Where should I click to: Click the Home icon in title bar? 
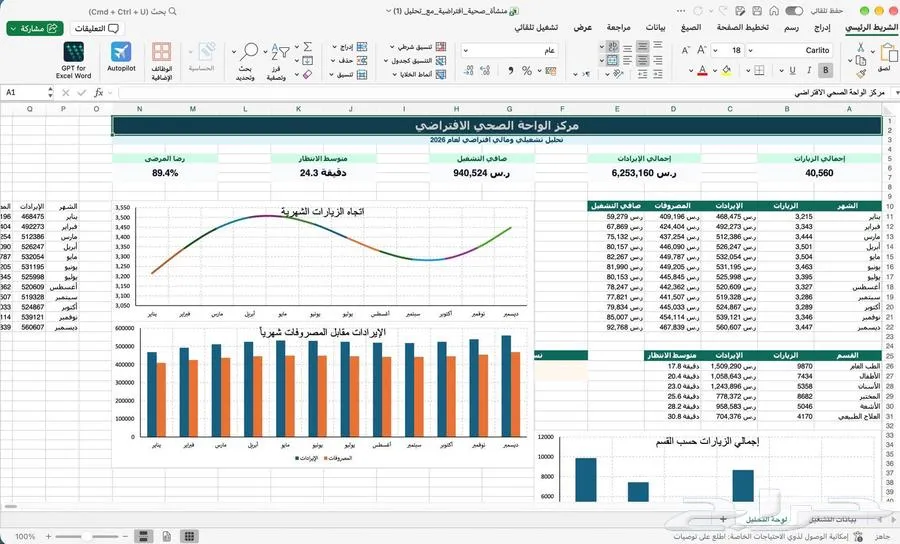(x=774, y=11)
